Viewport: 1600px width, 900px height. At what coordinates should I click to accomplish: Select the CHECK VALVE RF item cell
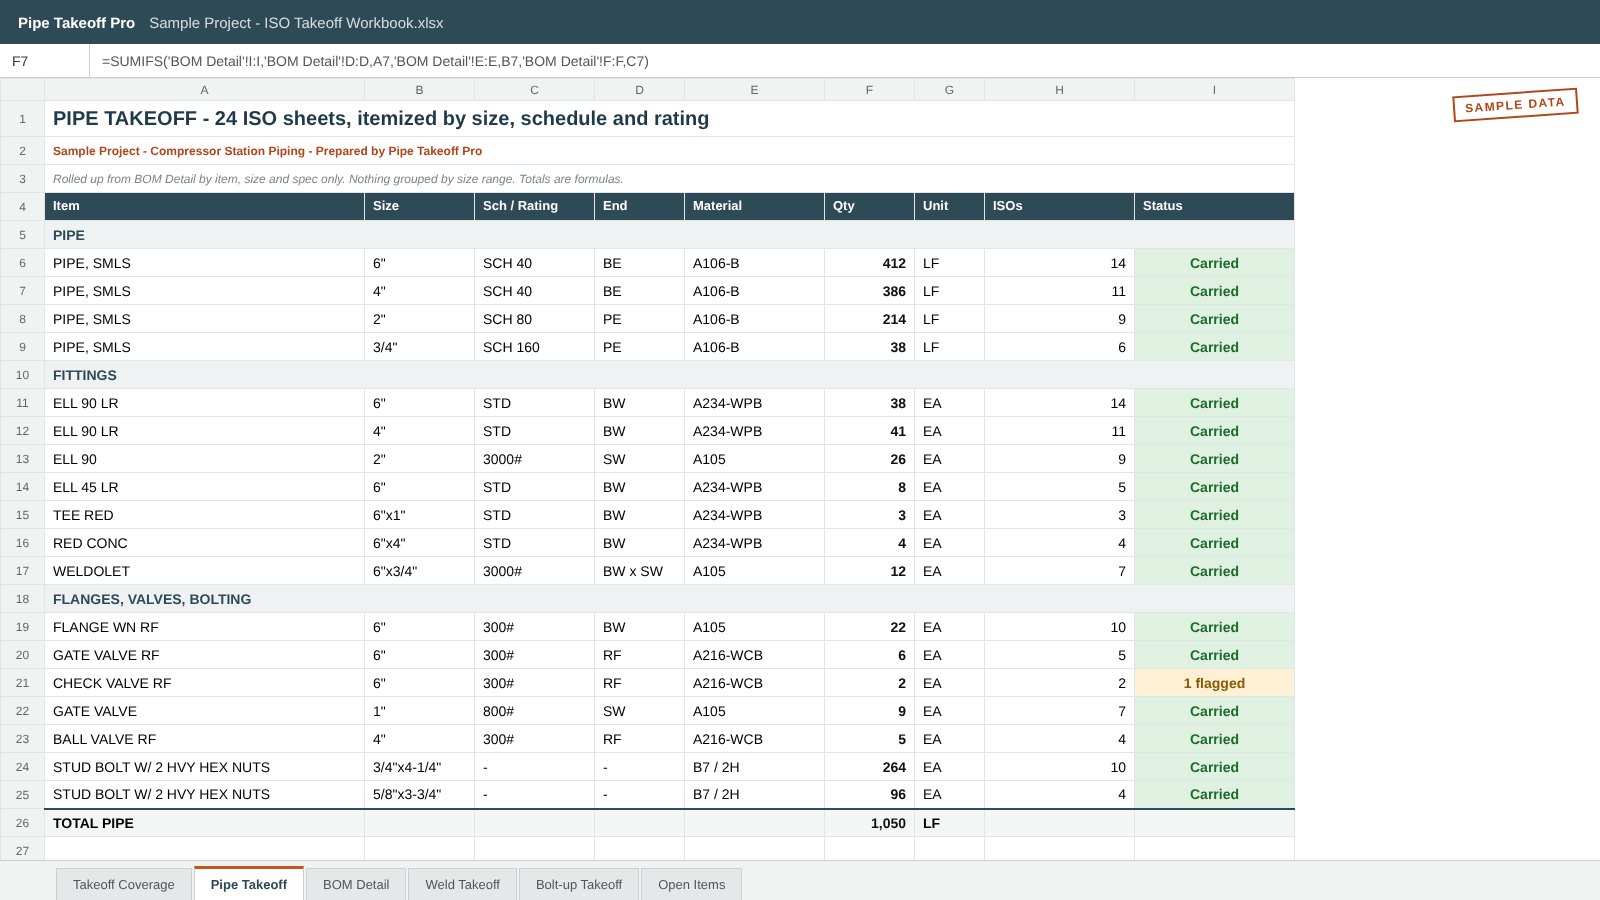205,683
